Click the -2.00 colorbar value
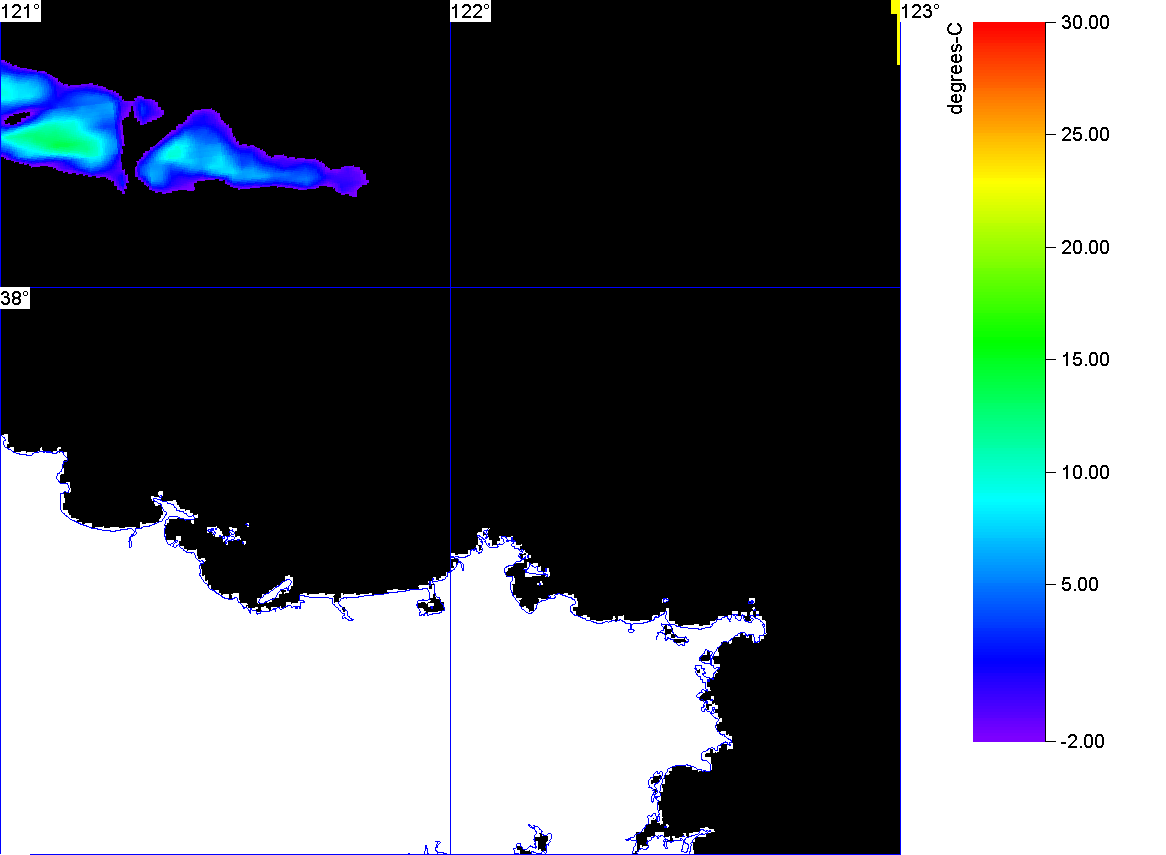1166x855 pixels. pyautogui.click(x=1082, y=741)
